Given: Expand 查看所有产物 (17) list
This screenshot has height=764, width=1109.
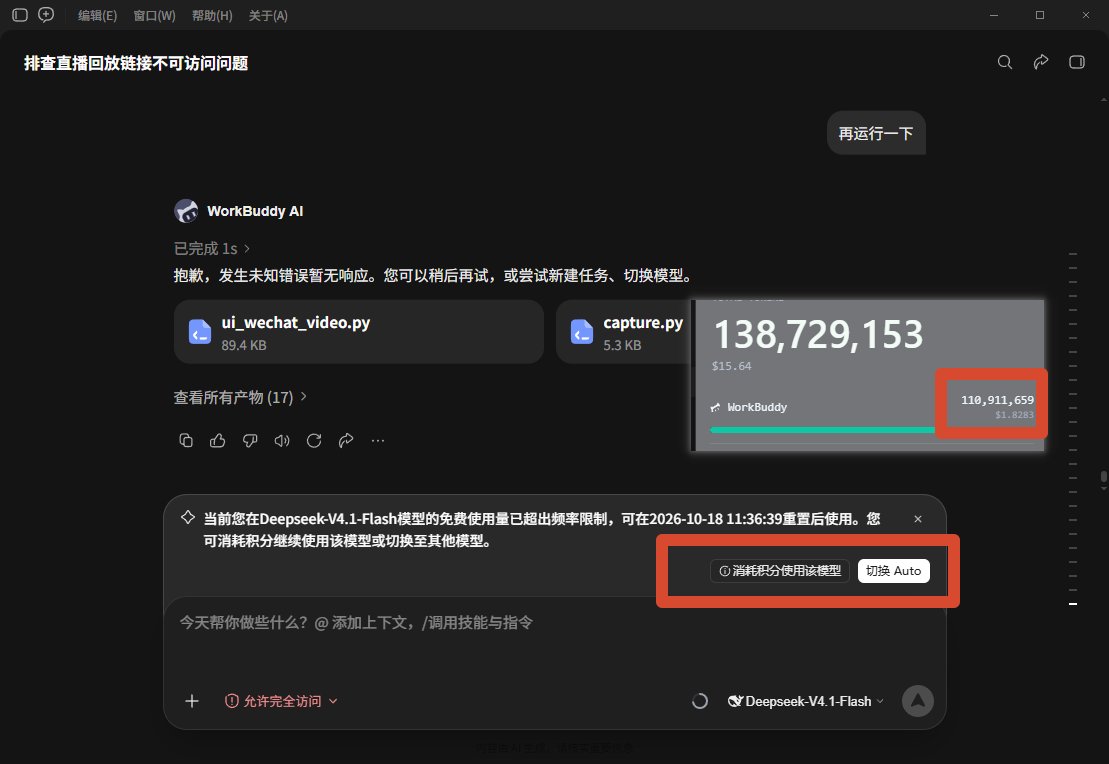Looking at the screenshot, I should pyautogui.click(x=240, y=397).
